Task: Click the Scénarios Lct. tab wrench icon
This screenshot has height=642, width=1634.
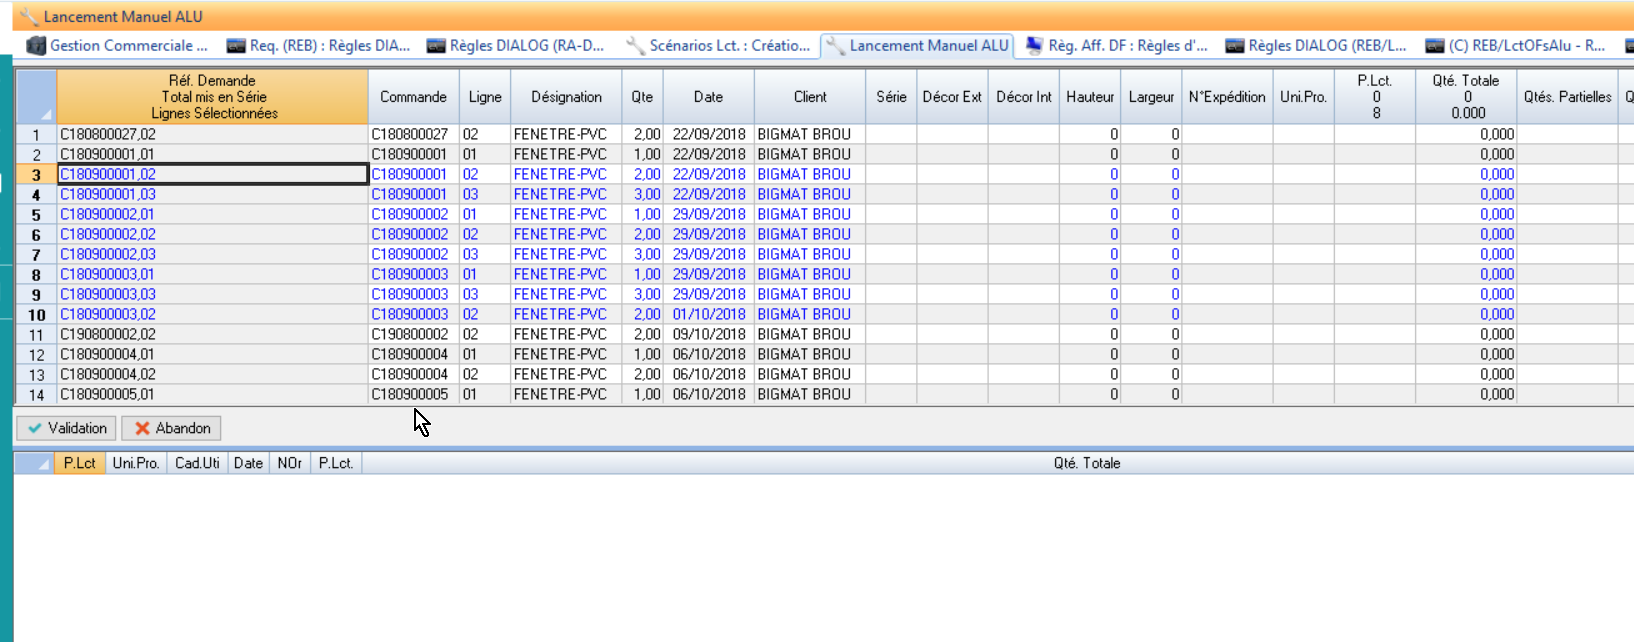Action: point(635,46)
